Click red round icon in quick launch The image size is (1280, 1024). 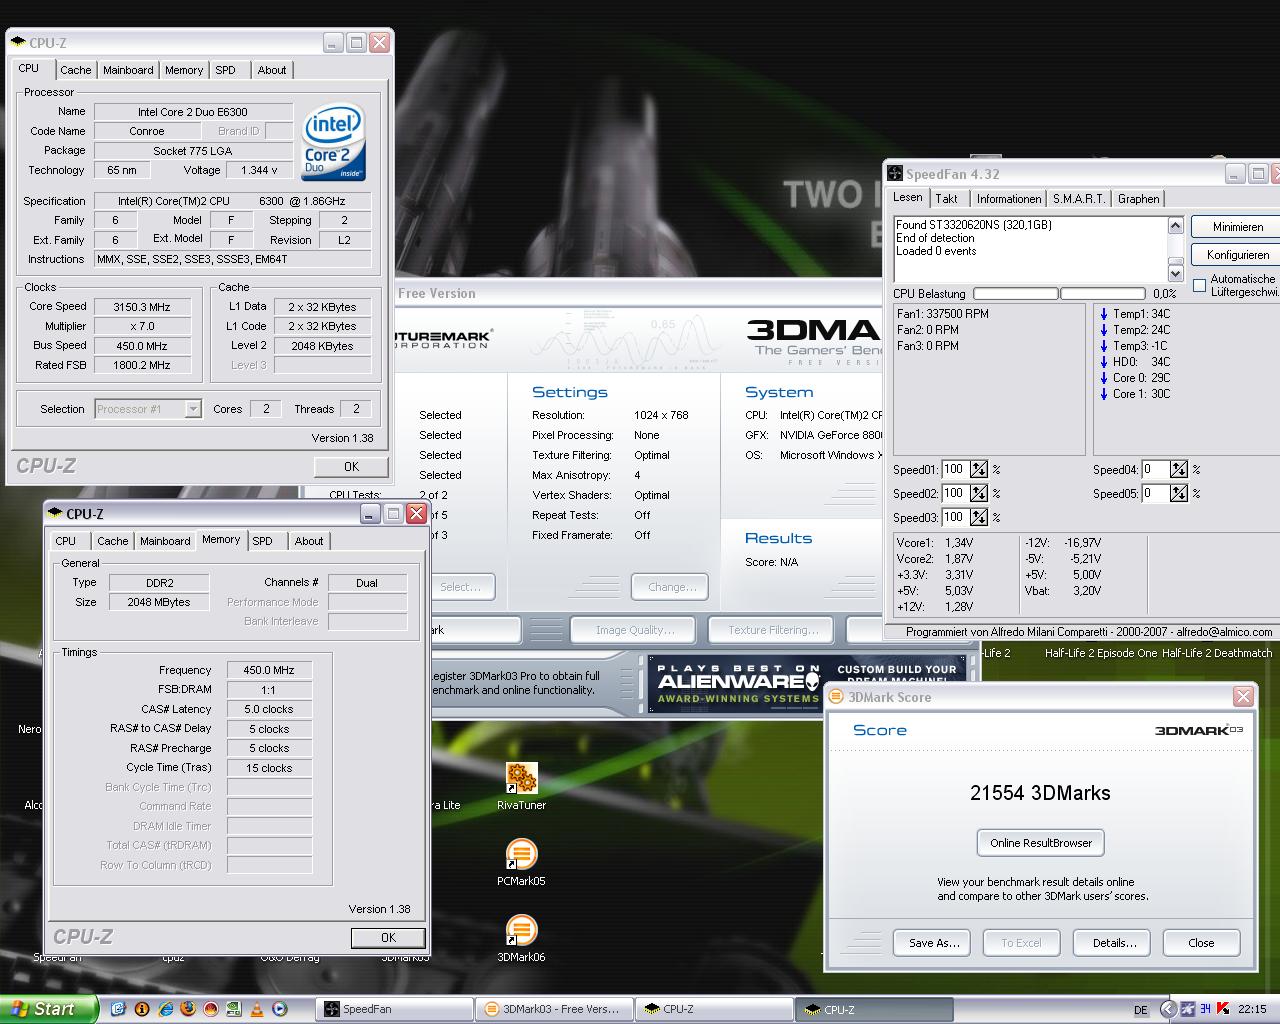(211, 1009)
